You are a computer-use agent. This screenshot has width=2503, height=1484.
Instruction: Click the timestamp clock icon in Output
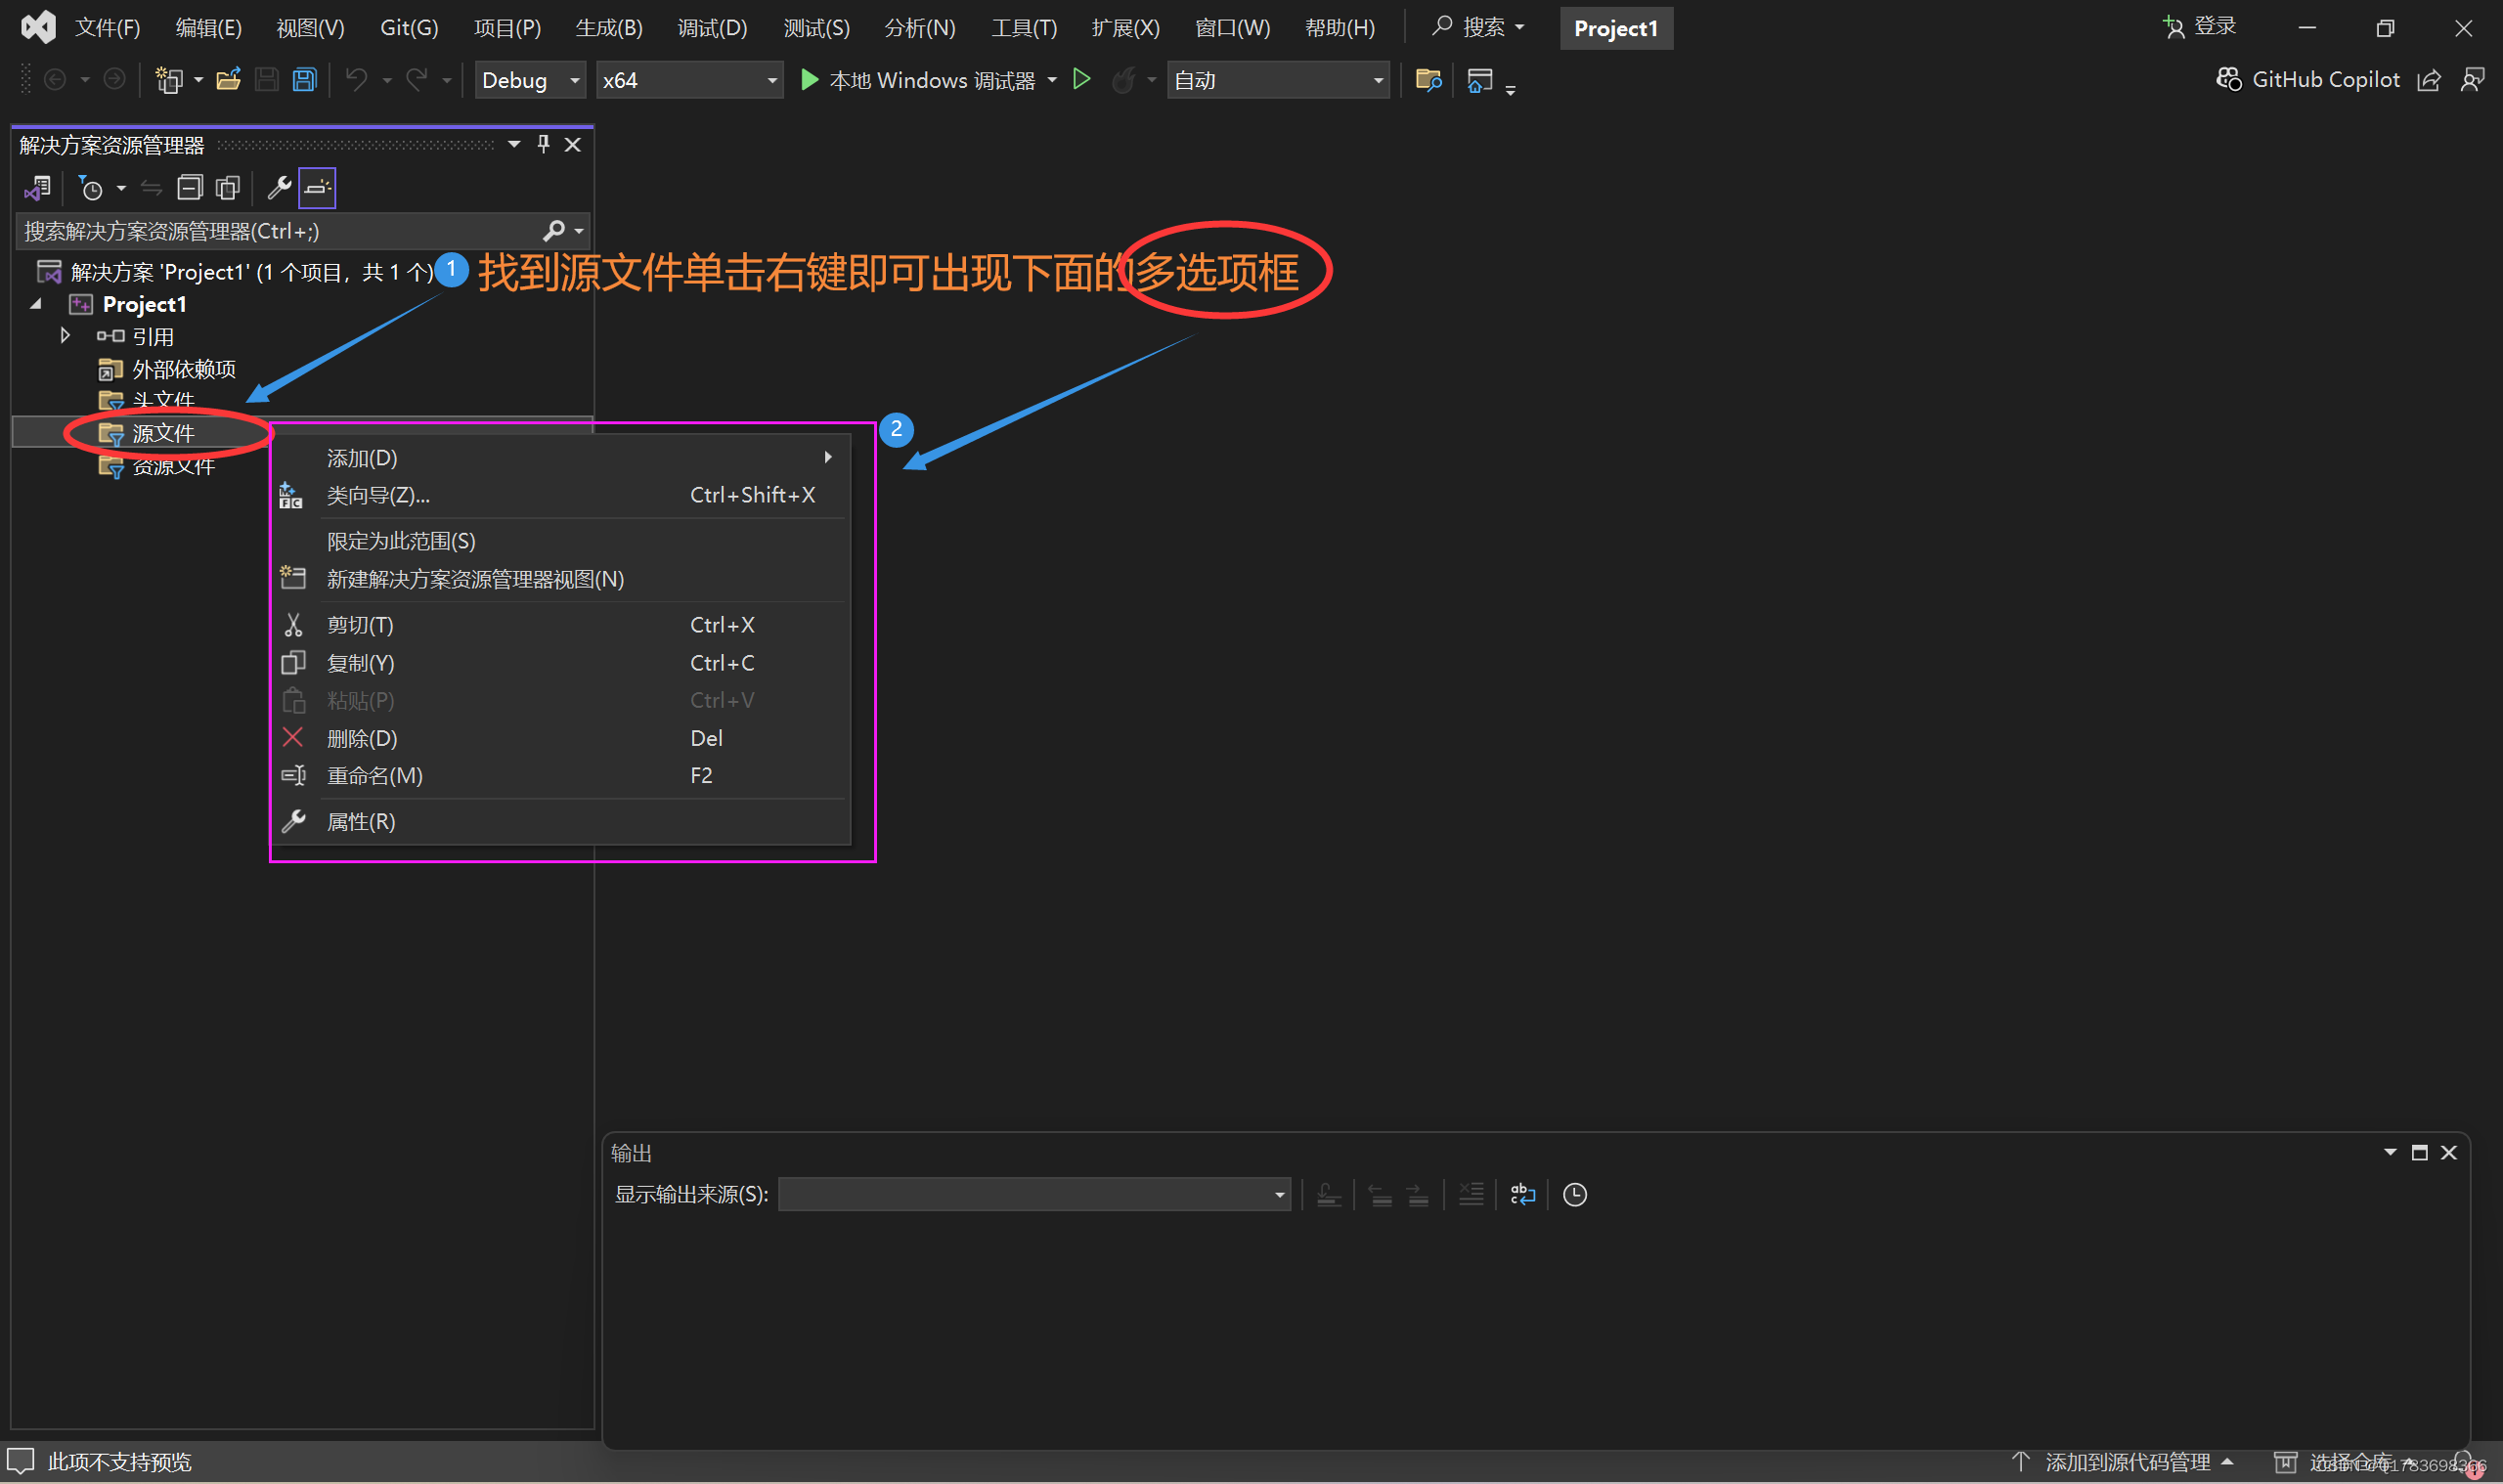pos(1574,1194)
